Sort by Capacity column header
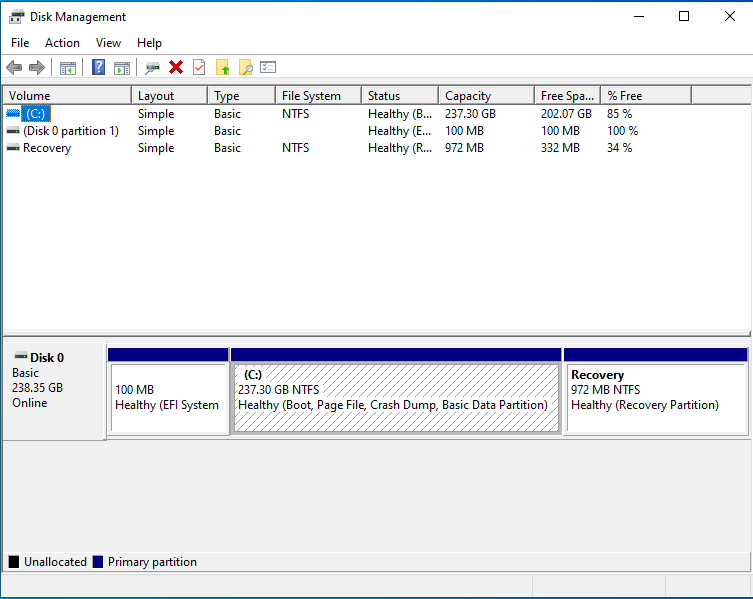753x599 pixels. coord(486,96)
